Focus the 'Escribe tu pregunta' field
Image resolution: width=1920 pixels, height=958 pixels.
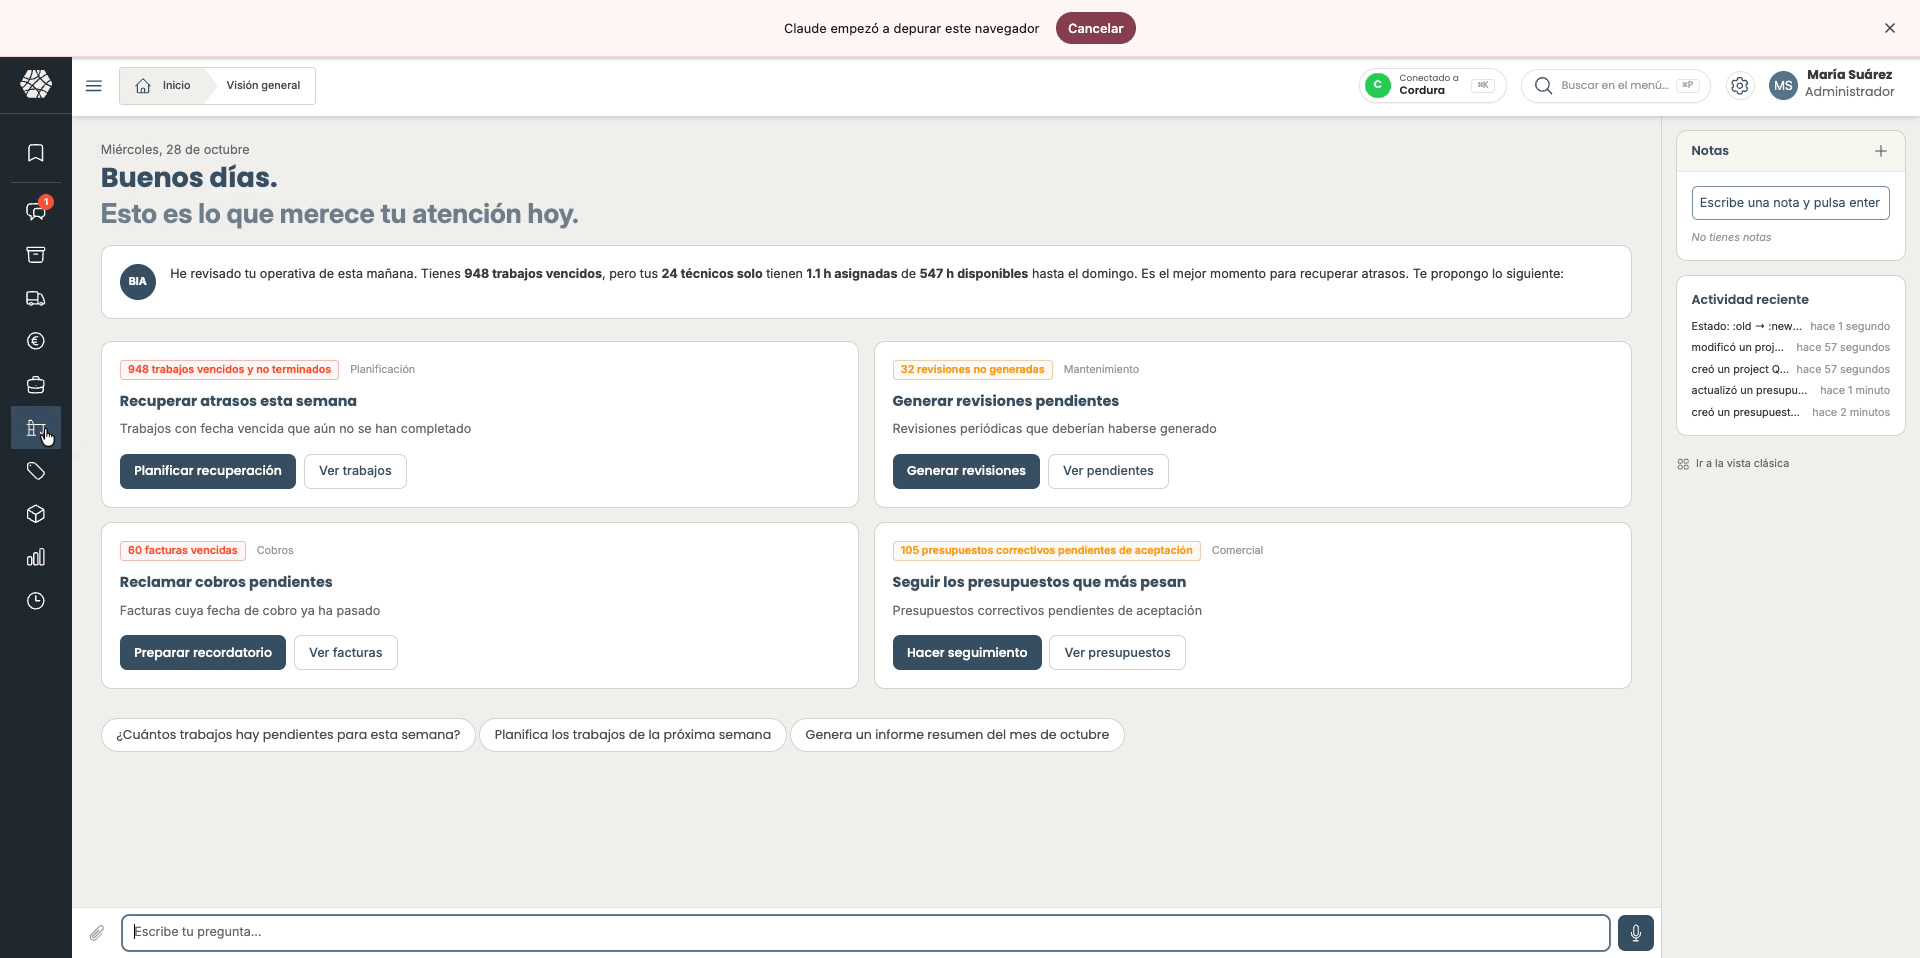[866, 933]
